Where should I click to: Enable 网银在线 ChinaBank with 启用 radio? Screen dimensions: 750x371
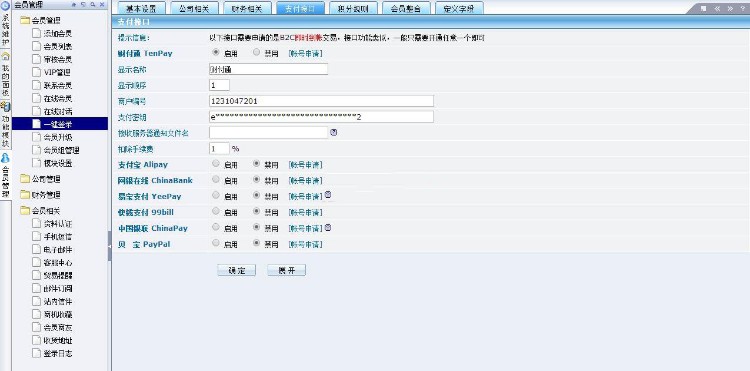[216, 179]
